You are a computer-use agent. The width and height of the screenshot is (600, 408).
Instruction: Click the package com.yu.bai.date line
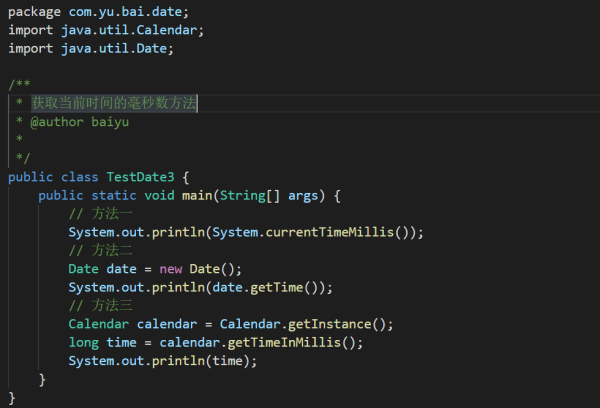(x=98, y=12)
